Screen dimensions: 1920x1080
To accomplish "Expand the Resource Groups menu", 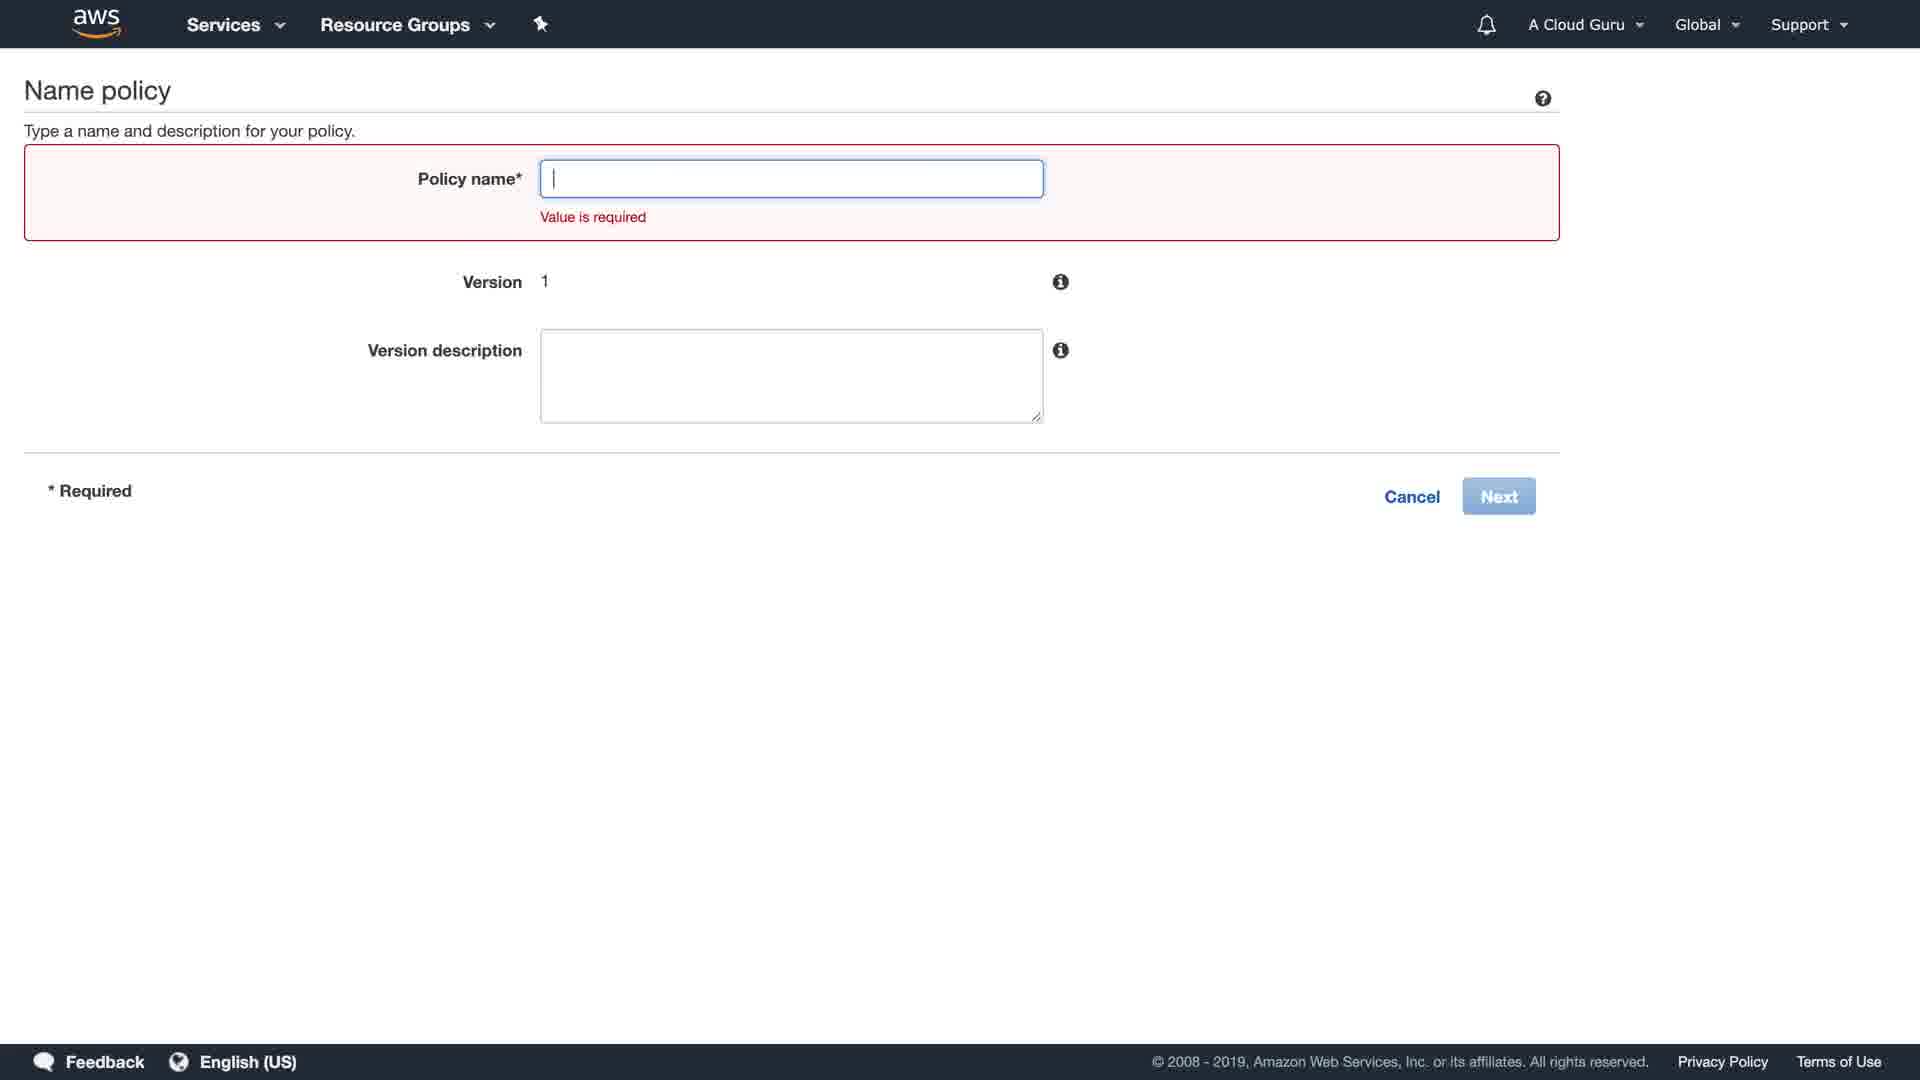I will click(x=407, y=25).
